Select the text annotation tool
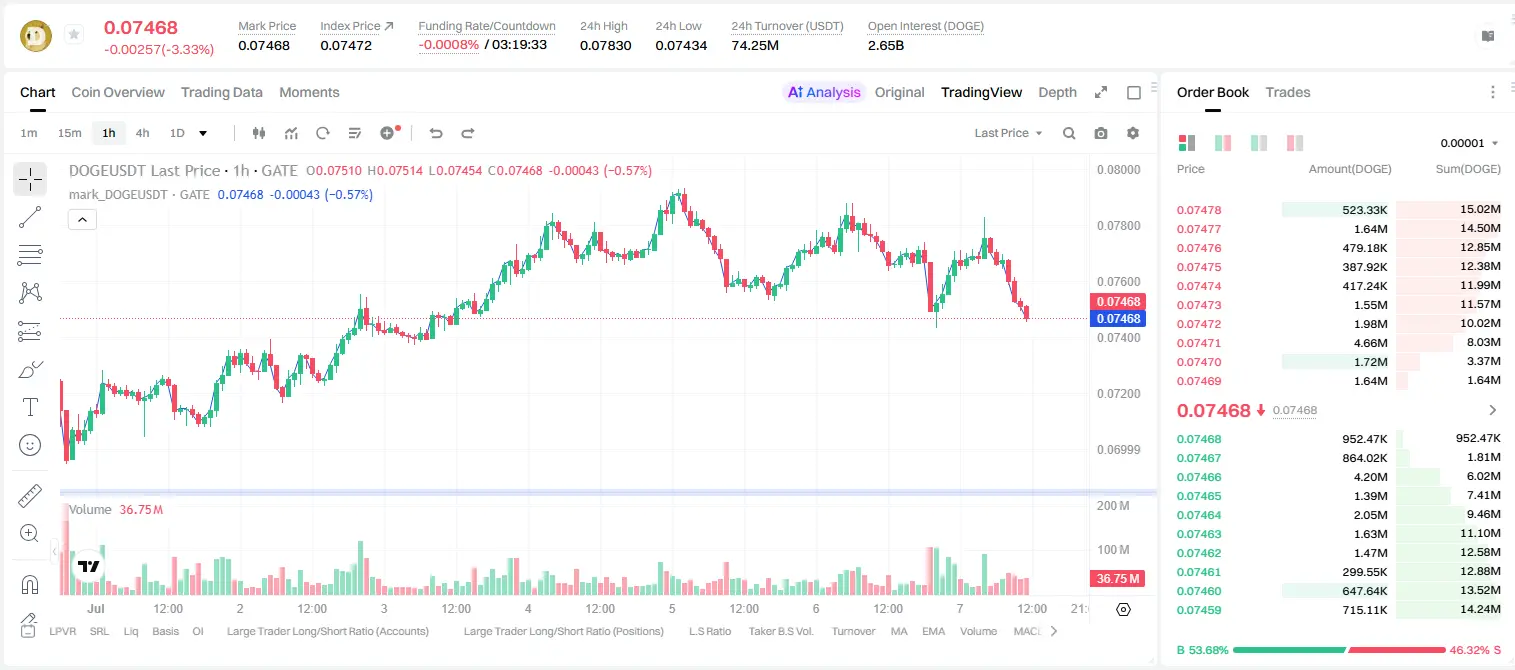 click(30, 407)
